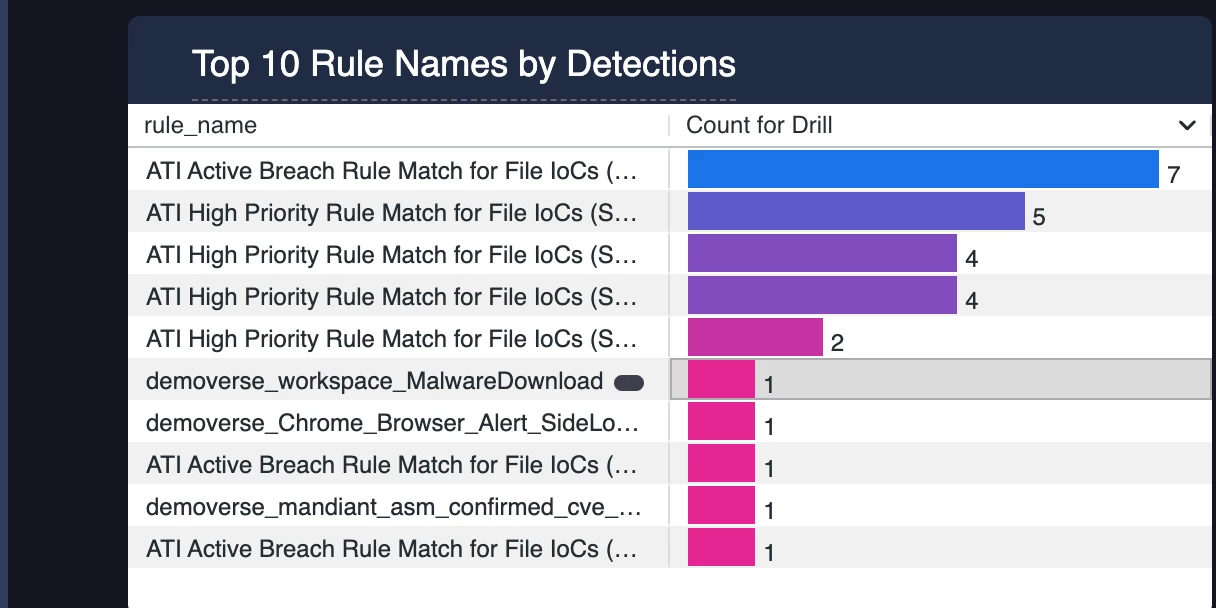Click the pink bar in the demoverse_Chrome_Browser_Alert row
1216x608 pixels.
coord(721,421)
